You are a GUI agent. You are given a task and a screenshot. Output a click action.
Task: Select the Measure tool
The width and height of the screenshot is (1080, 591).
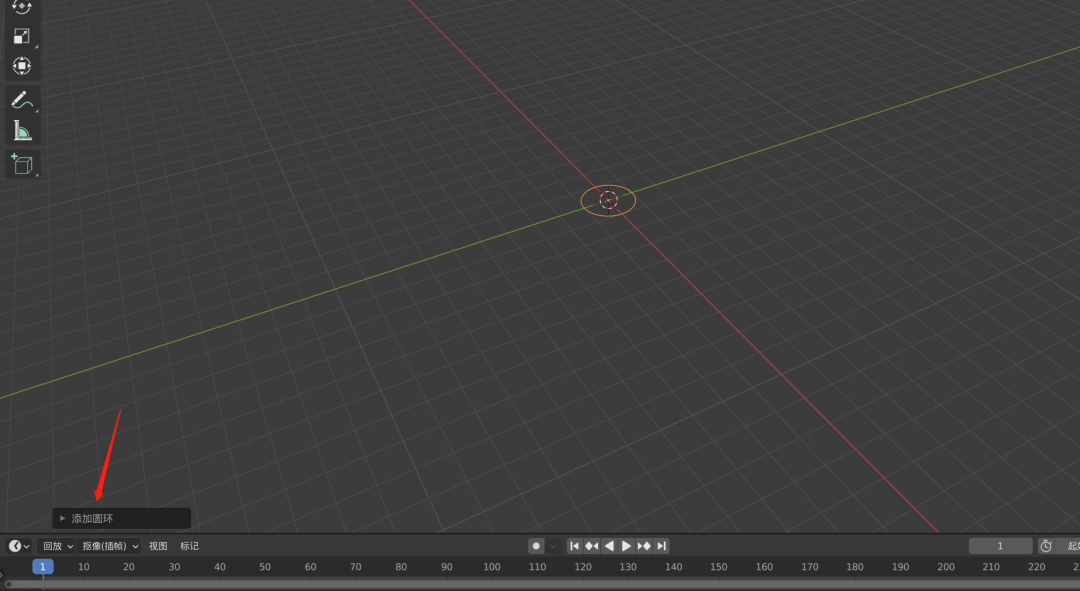click(x=22, y=130)
